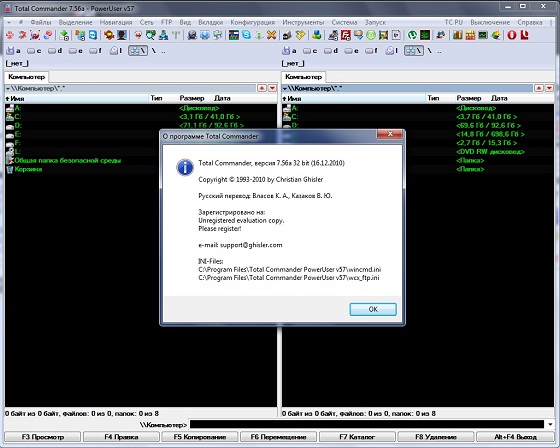Open the Инструменты menu
Screen dimensions: 560x448
(303, 22)
